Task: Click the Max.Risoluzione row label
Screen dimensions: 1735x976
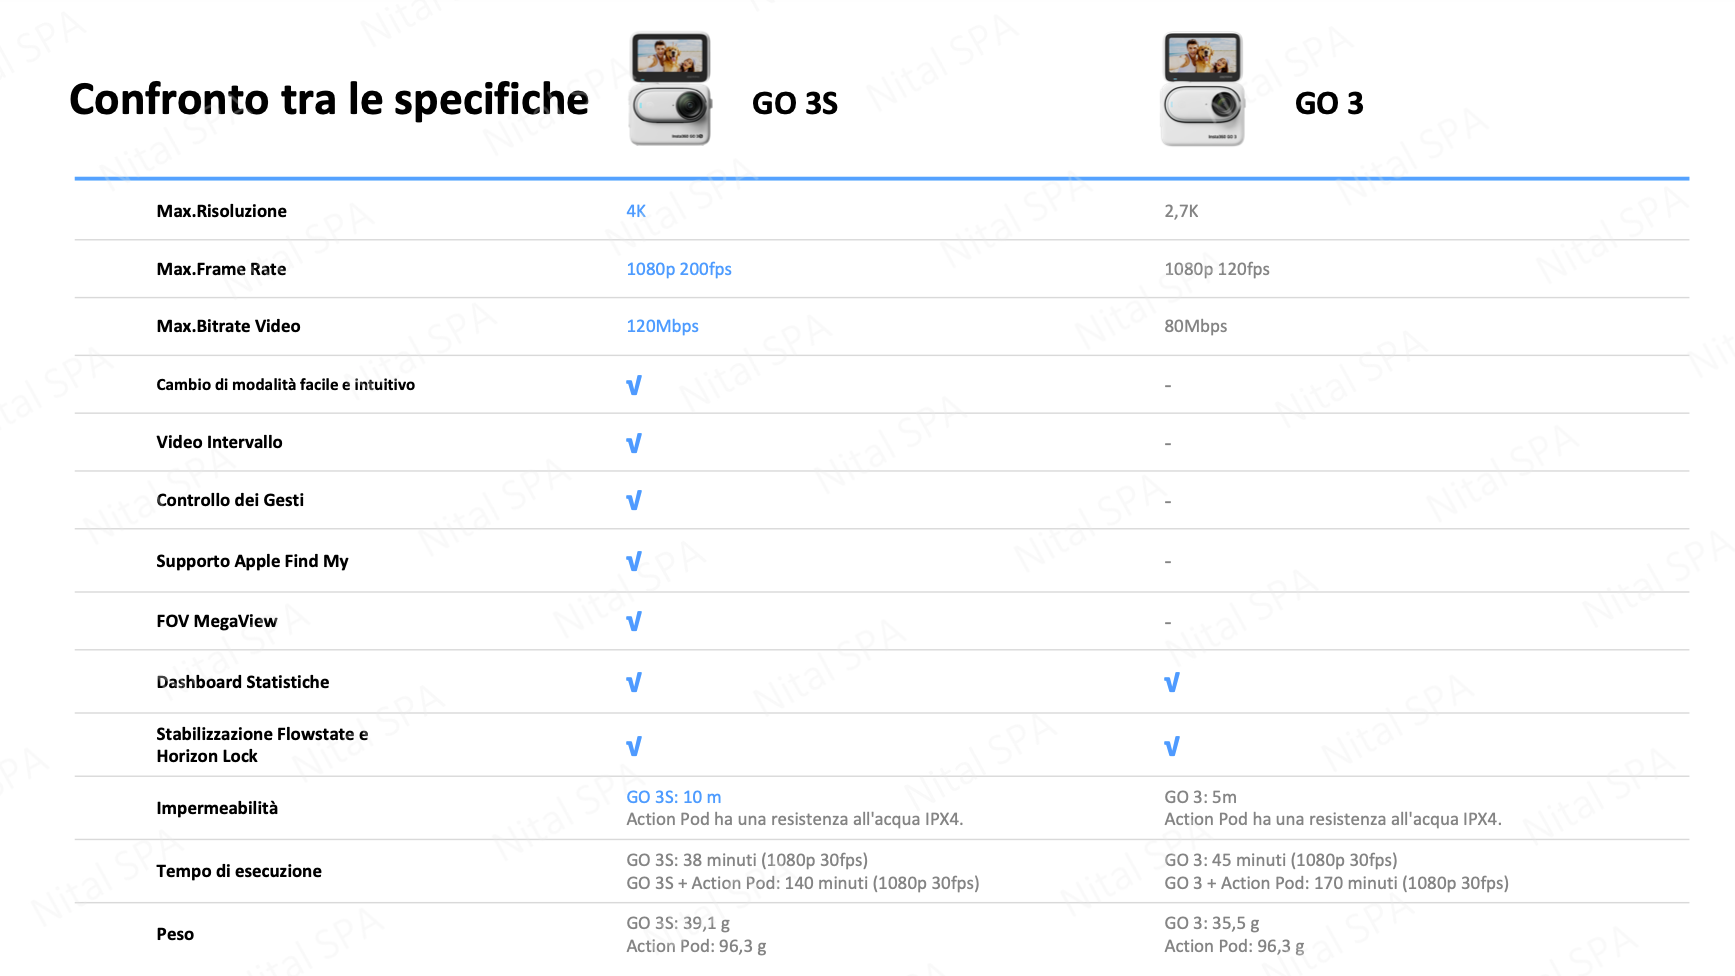Action: [x=221, y=211]
